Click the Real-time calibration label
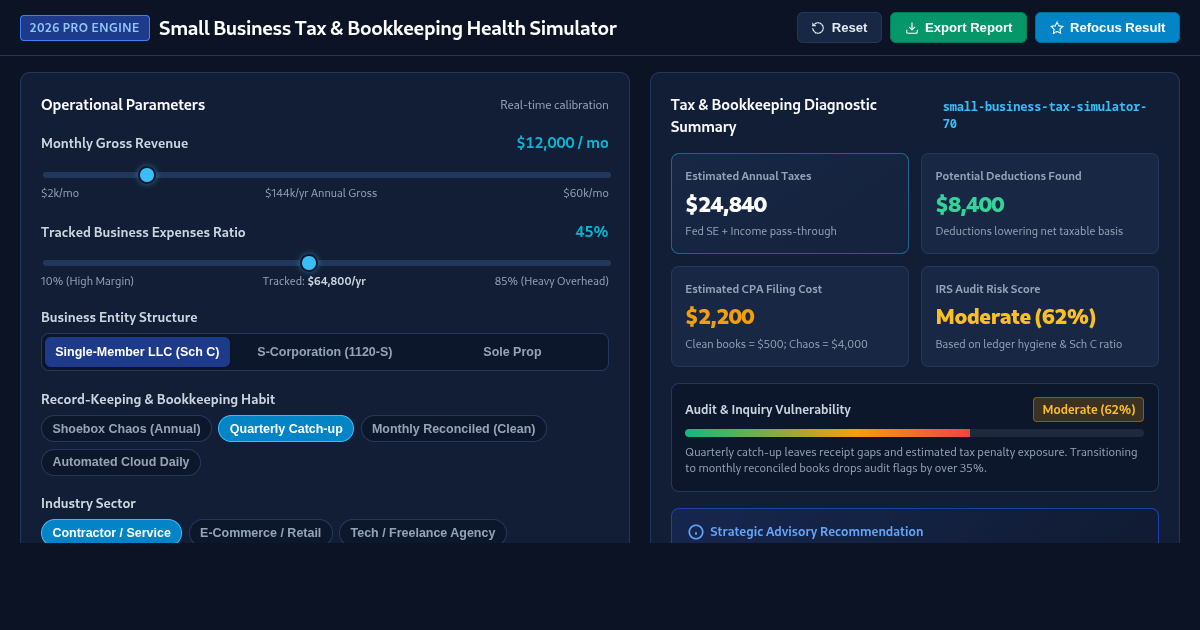 (554, 105)
